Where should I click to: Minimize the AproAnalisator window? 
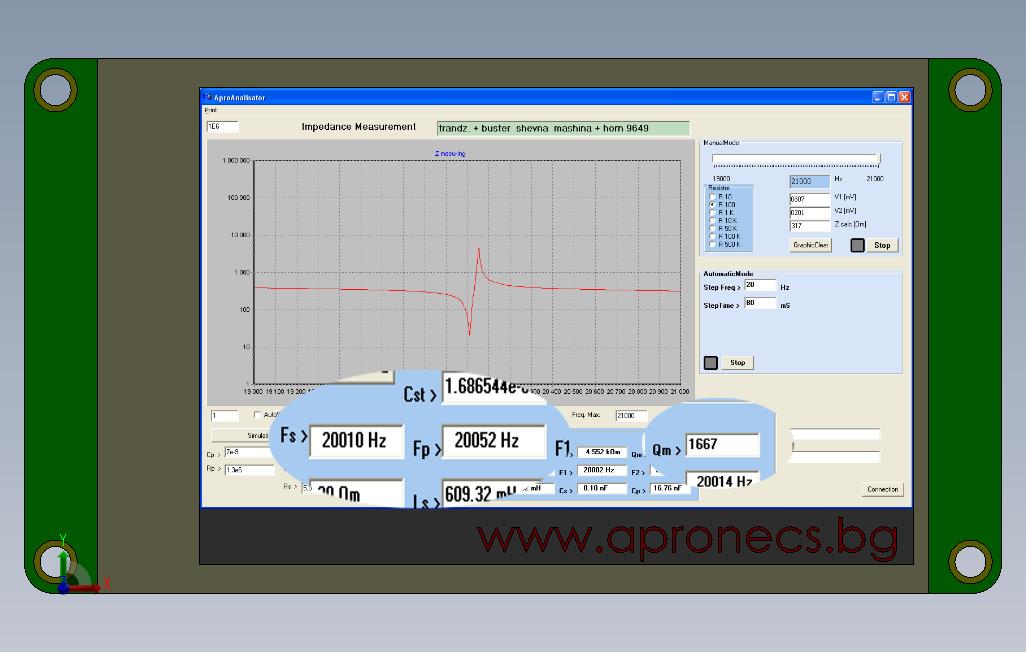pos(878,97)
